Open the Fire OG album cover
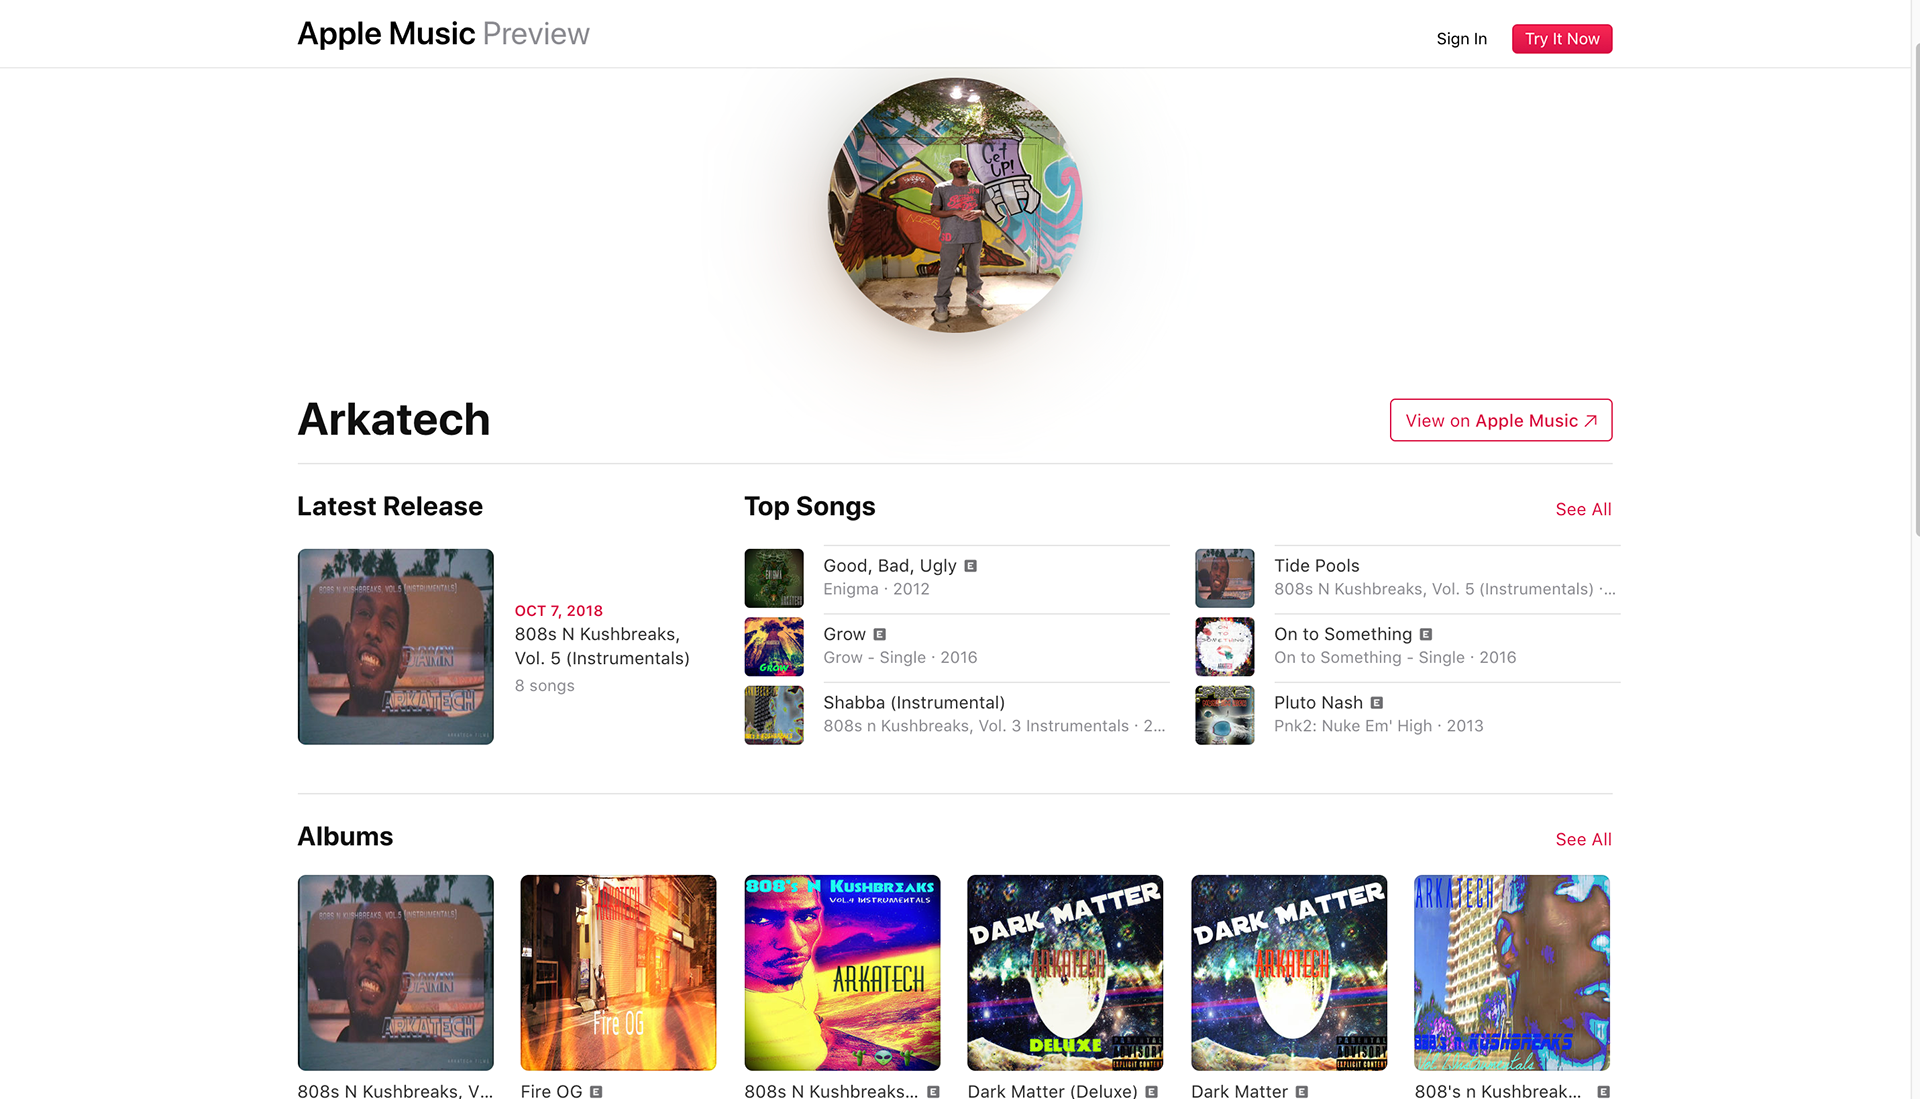 [x=618, y=973]
